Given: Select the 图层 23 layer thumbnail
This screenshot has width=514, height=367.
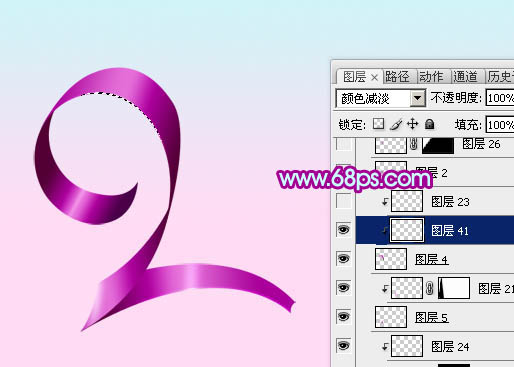Looking at the screenshot, I should coord(407,201).
